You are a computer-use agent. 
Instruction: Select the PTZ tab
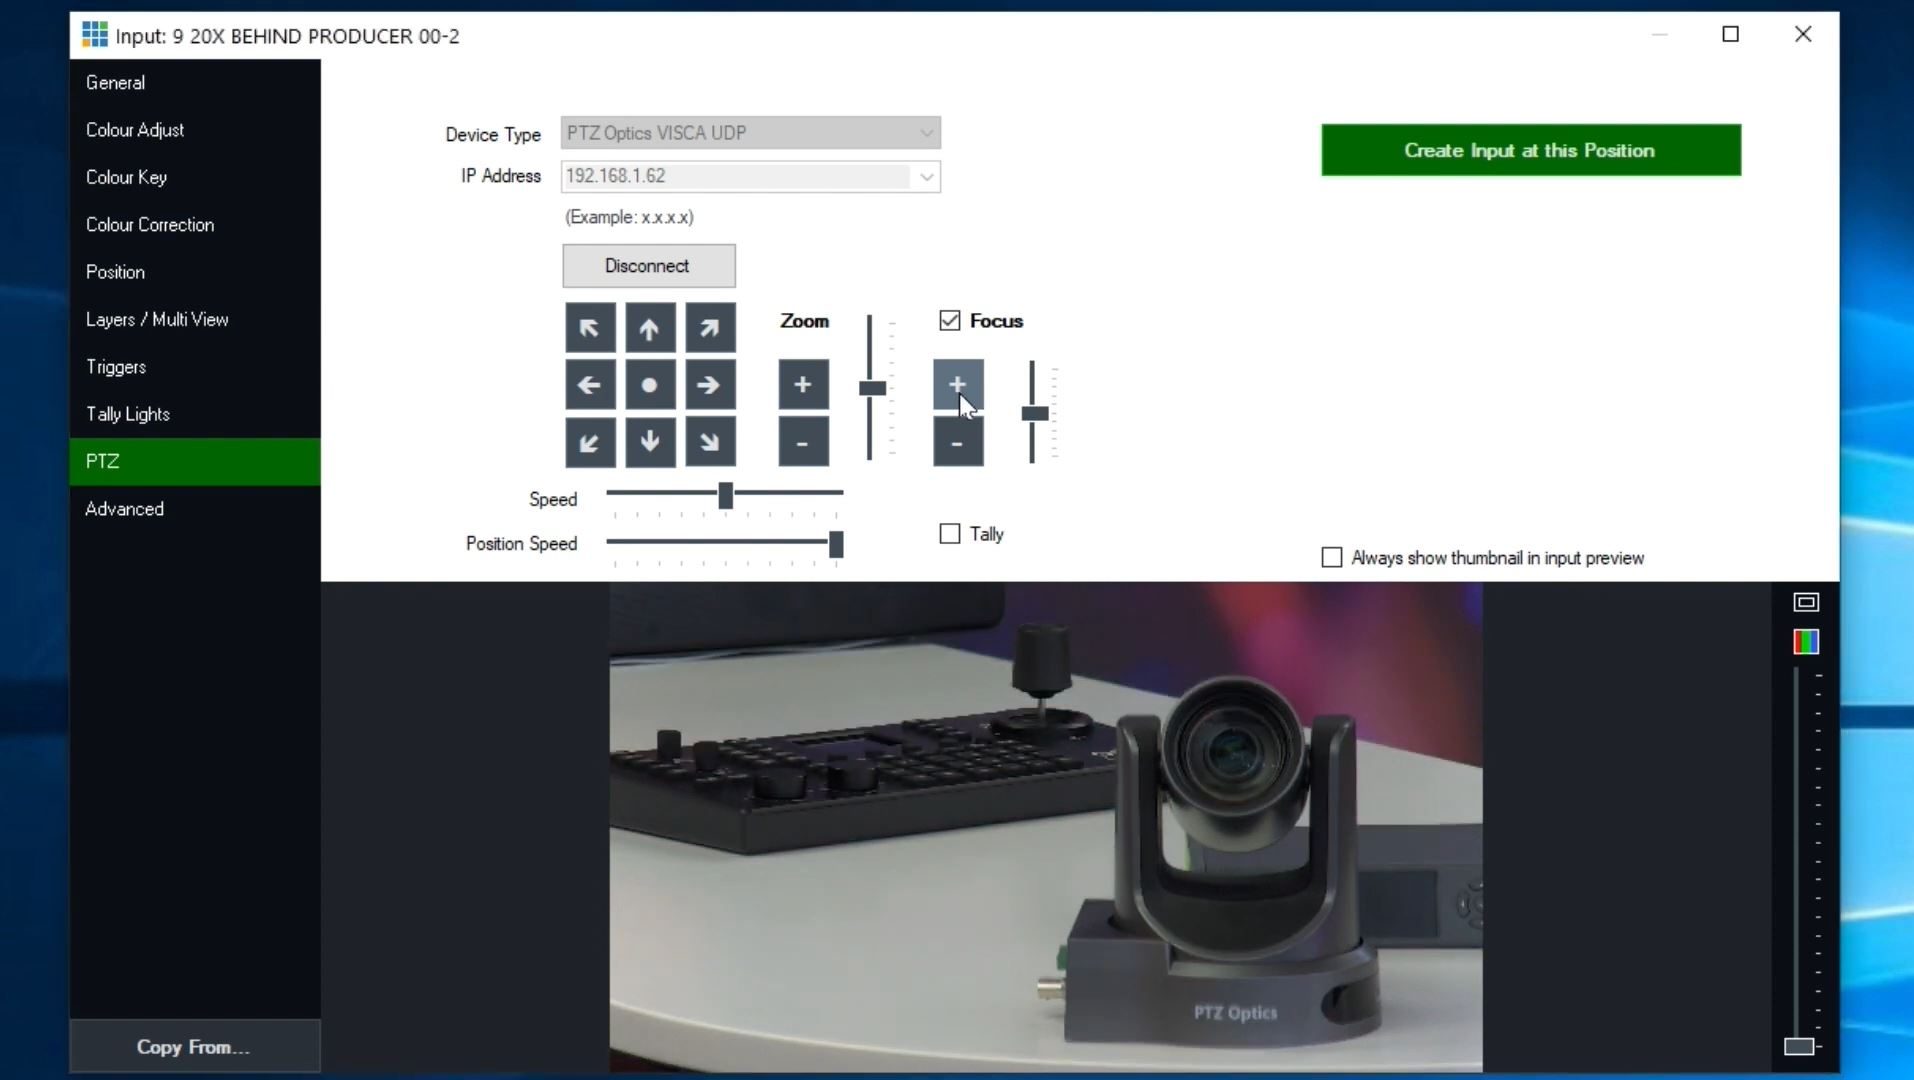click(x=195, y=461)
